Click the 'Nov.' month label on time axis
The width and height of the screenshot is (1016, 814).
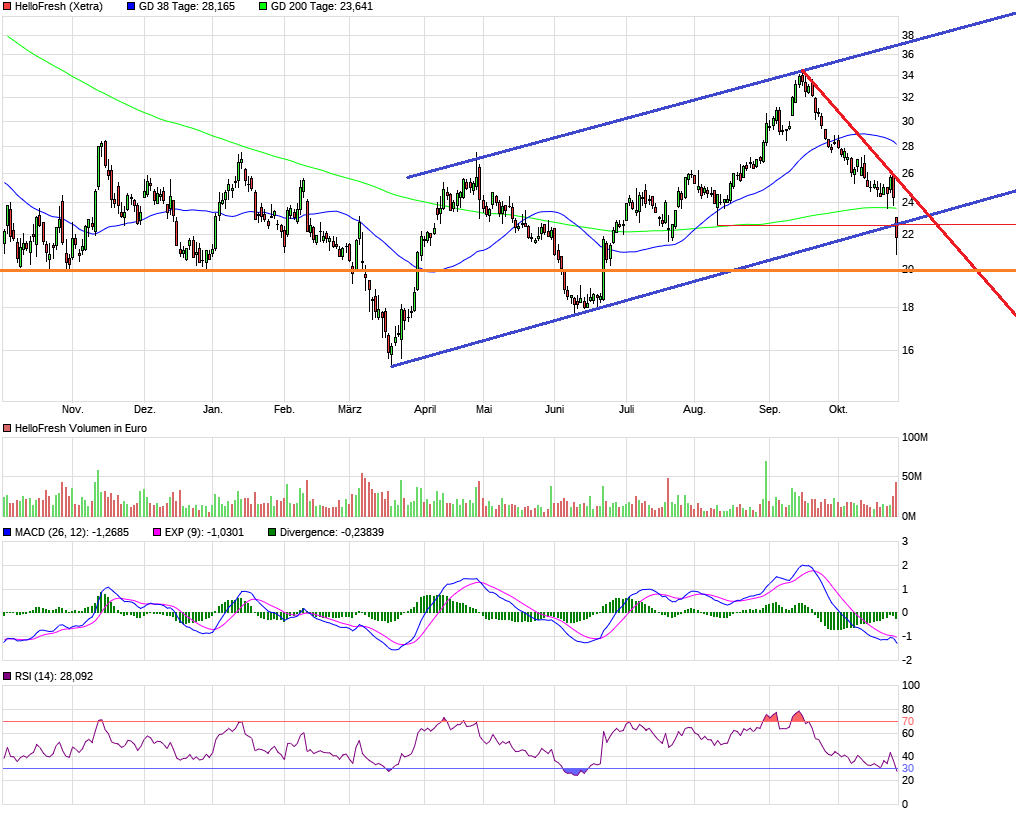coord(73,410)
